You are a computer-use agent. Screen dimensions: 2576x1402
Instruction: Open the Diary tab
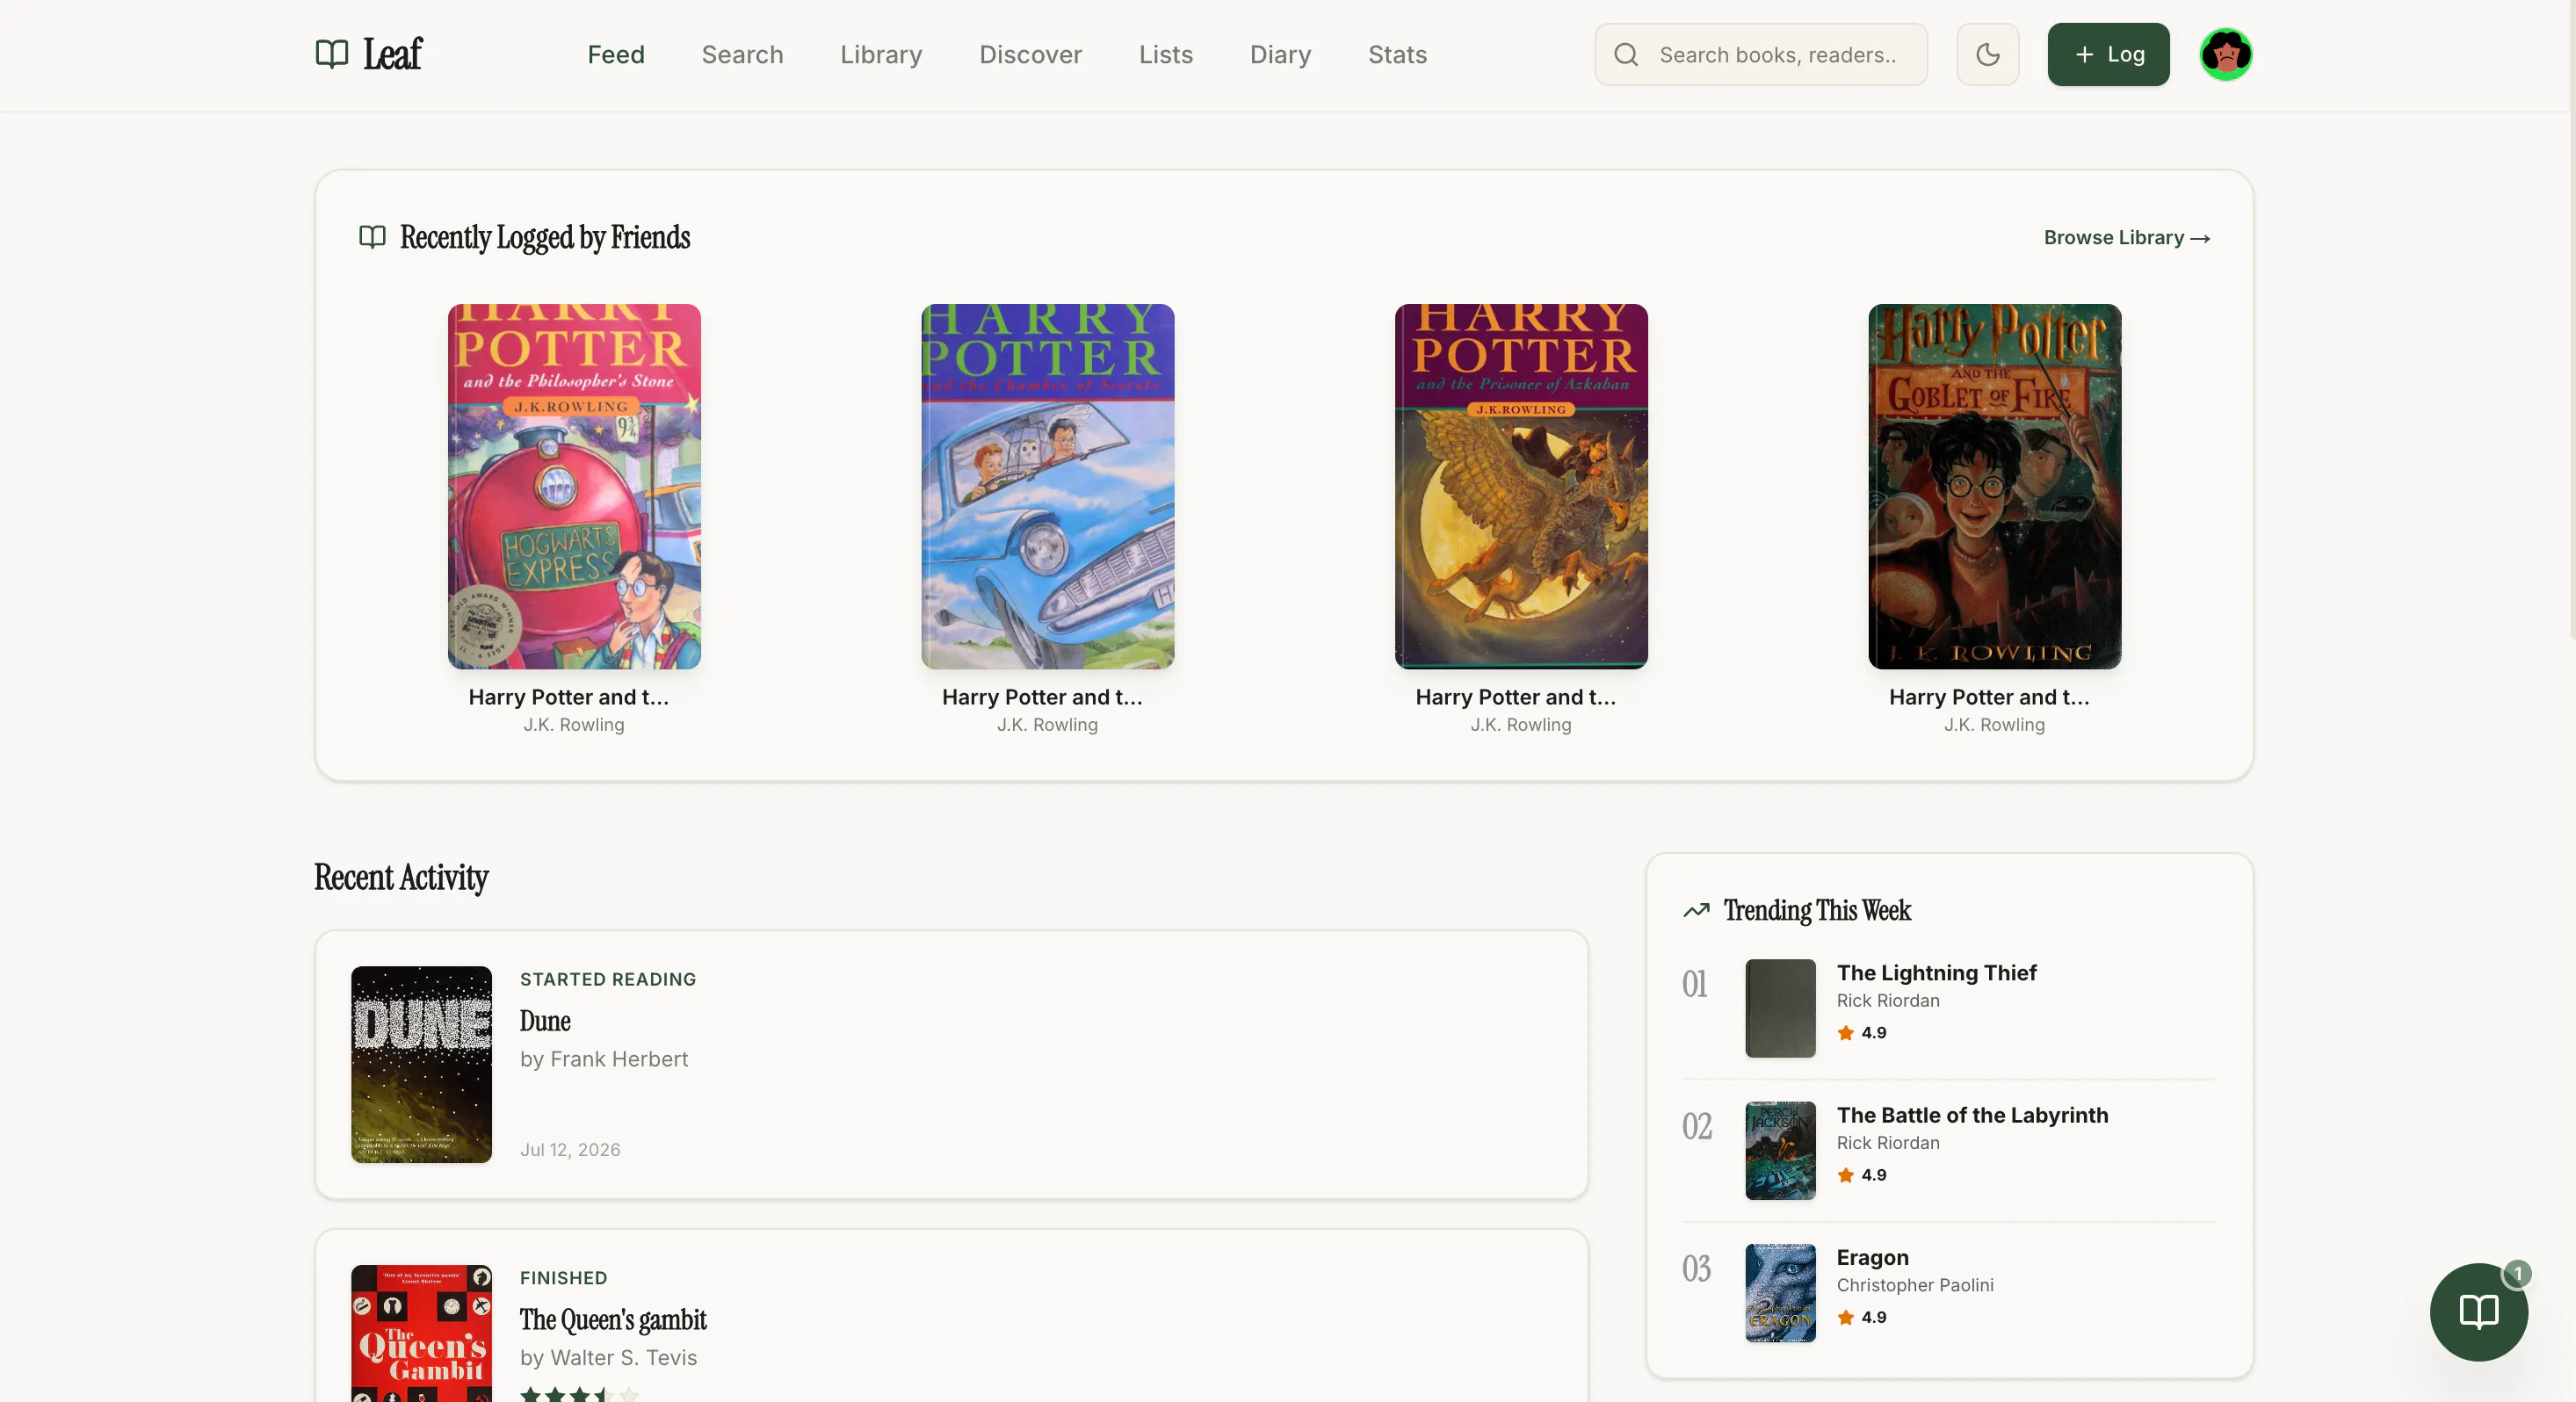[x=1280, y=54]
